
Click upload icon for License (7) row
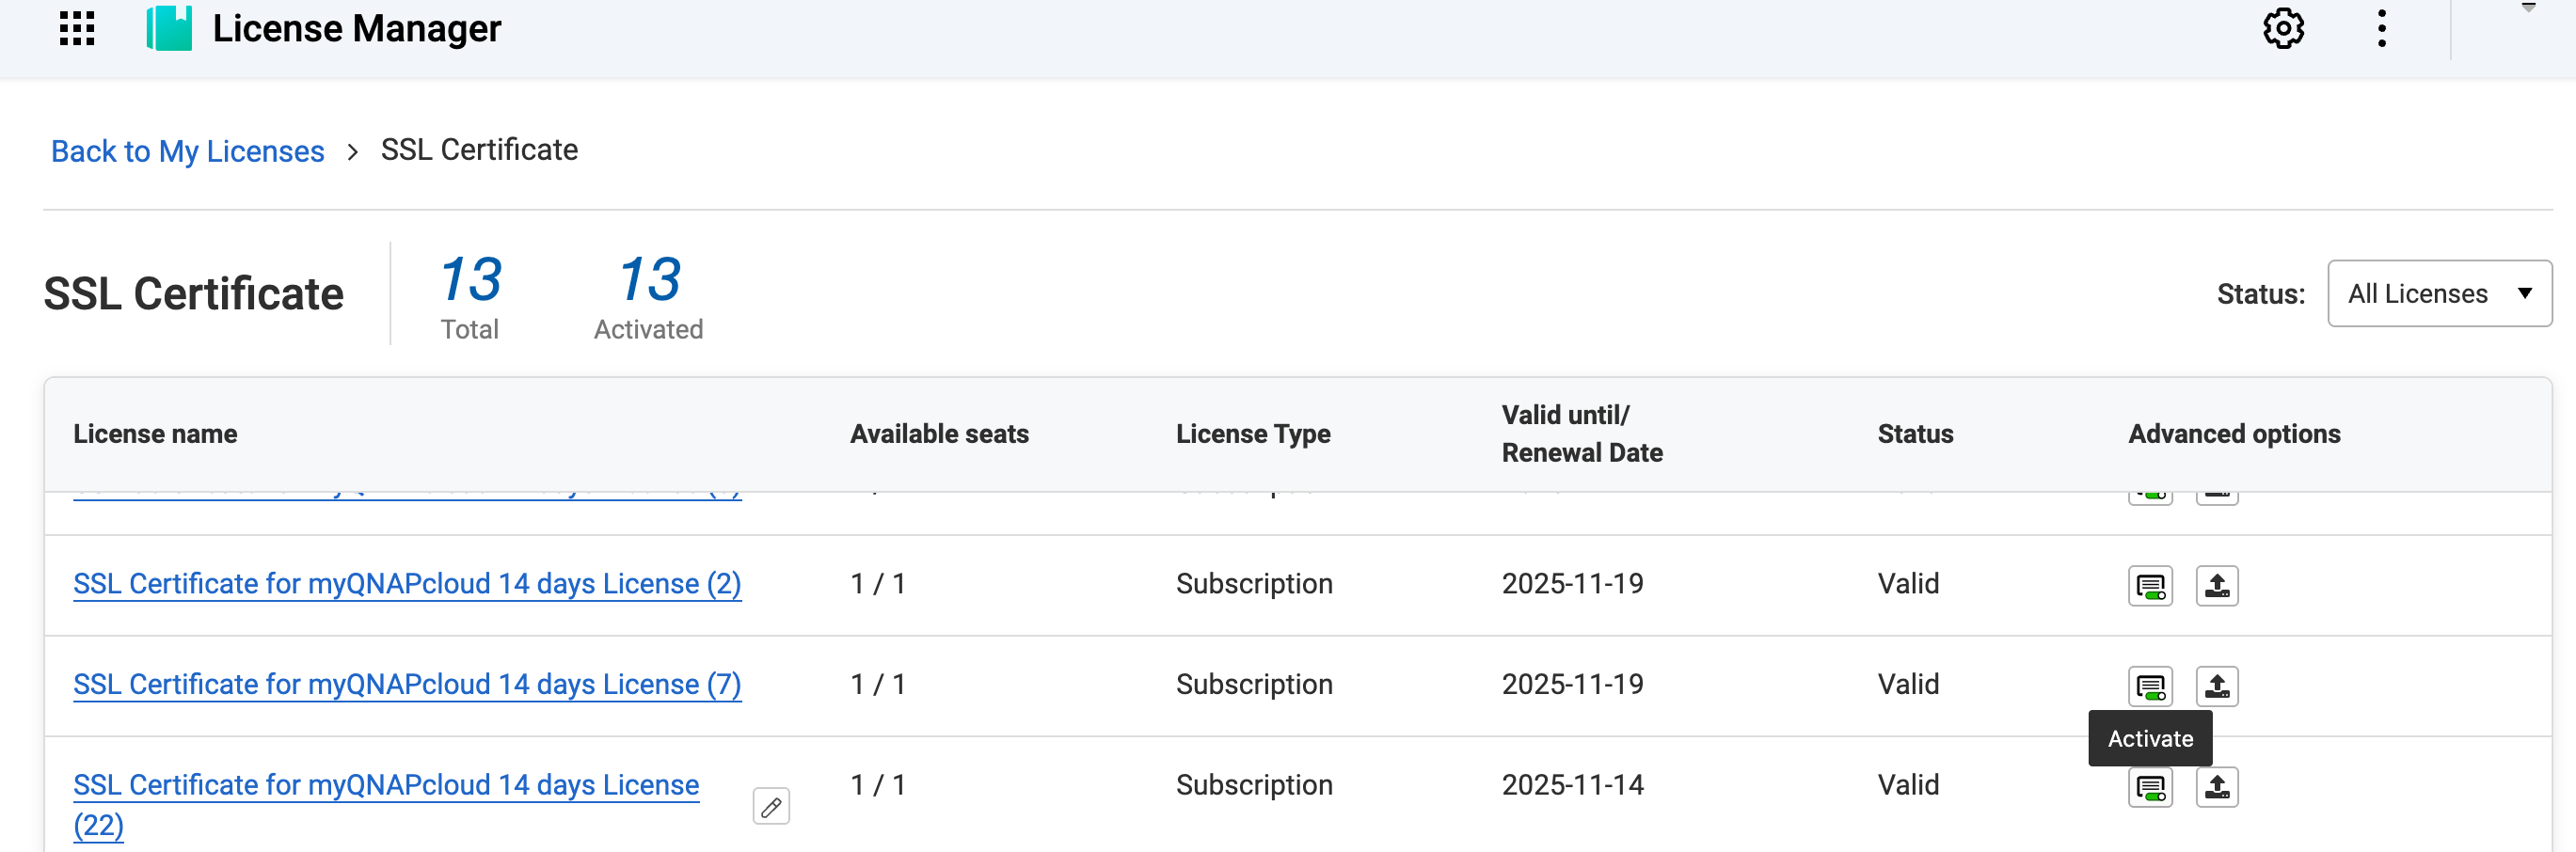pos(2216,687)
